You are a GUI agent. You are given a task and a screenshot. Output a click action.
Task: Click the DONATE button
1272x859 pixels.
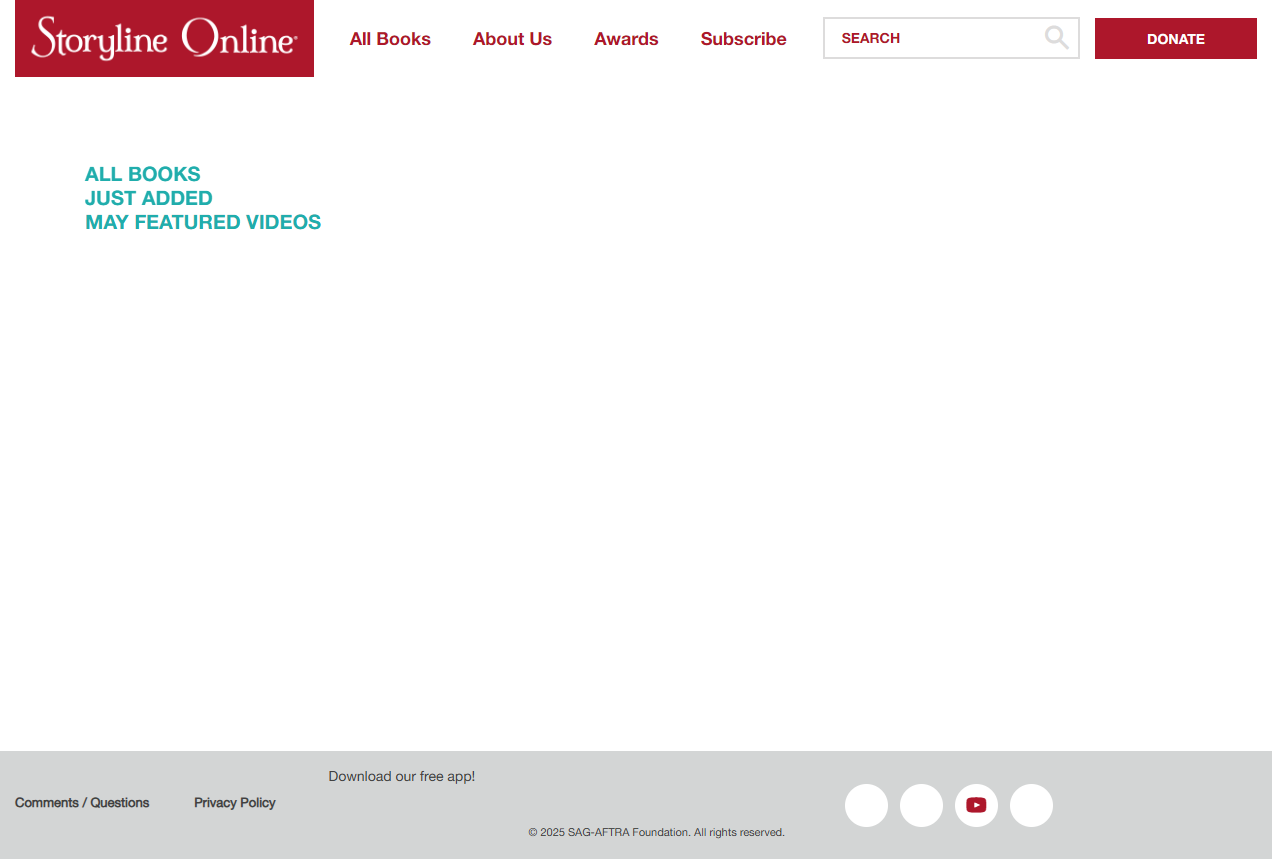coord(1175,38)
